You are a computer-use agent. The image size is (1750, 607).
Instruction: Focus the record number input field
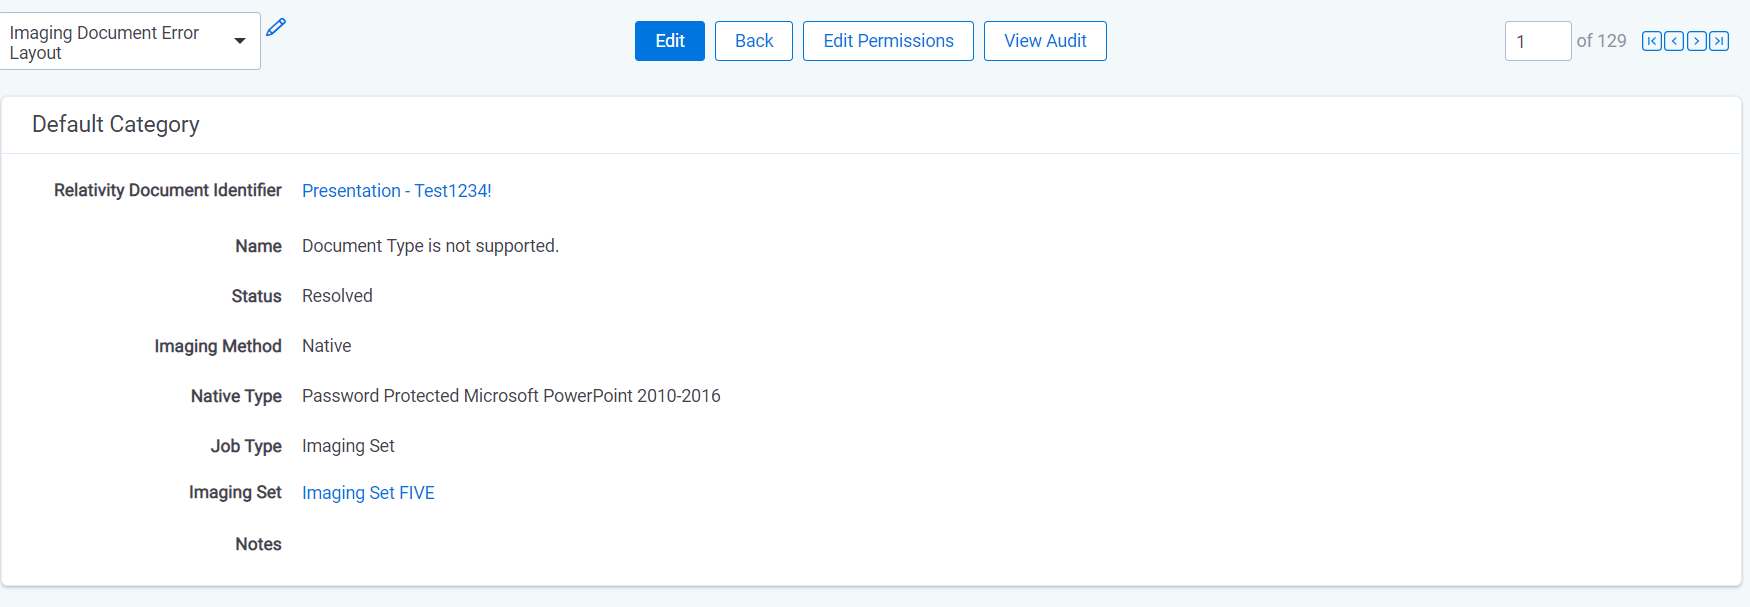pos(1538,41)
